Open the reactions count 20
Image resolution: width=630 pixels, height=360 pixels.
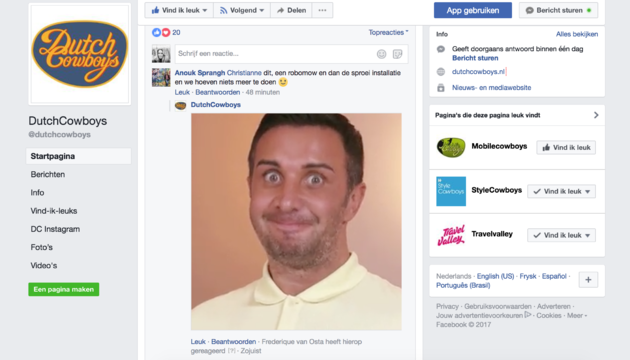click(x=176, y=33)
